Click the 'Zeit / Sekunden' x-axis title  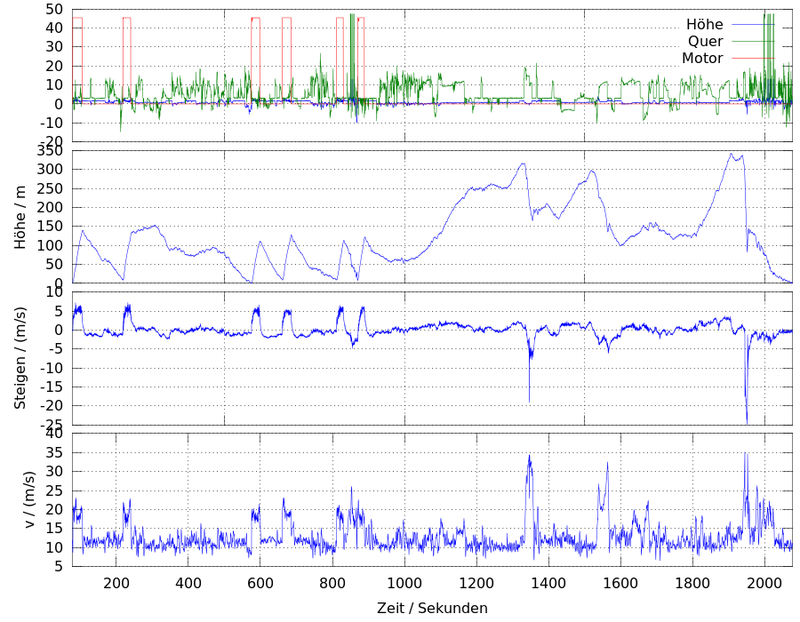click(x=432, y=608)
